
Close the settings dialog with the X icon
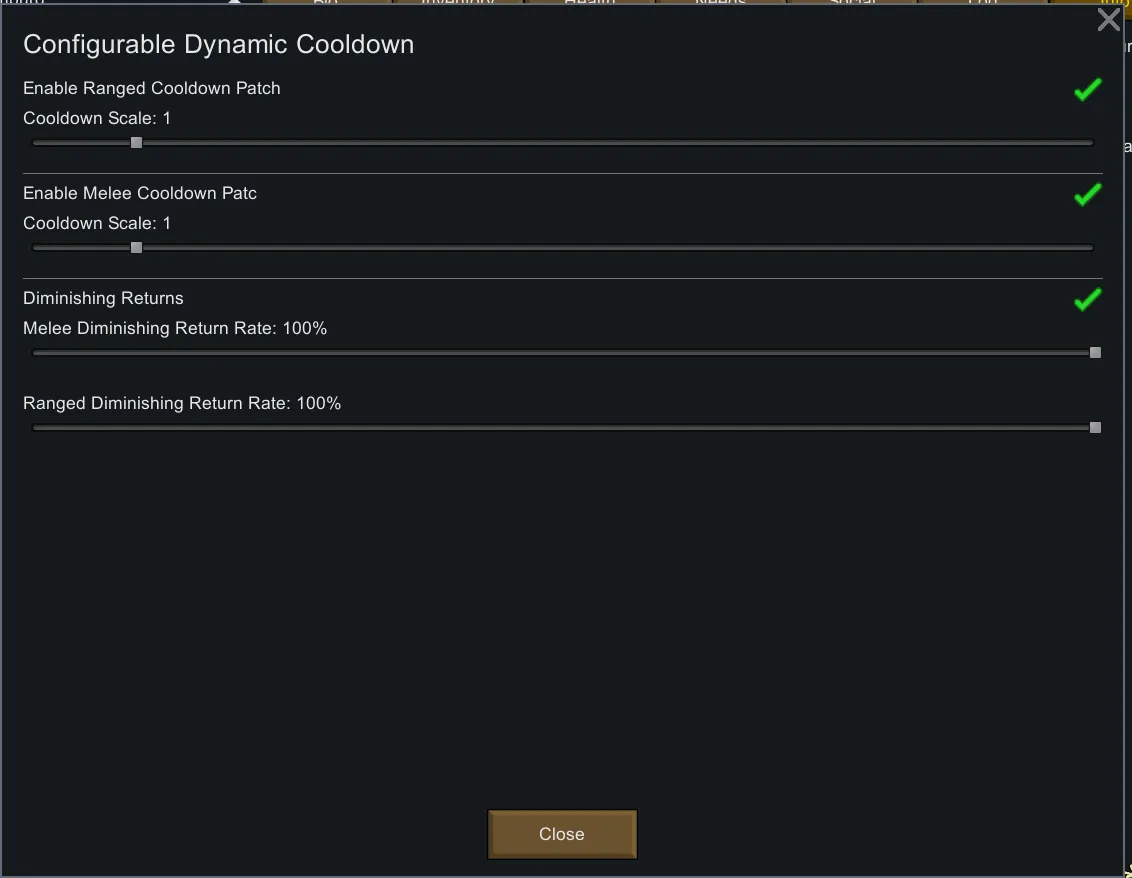point(1108,20)
